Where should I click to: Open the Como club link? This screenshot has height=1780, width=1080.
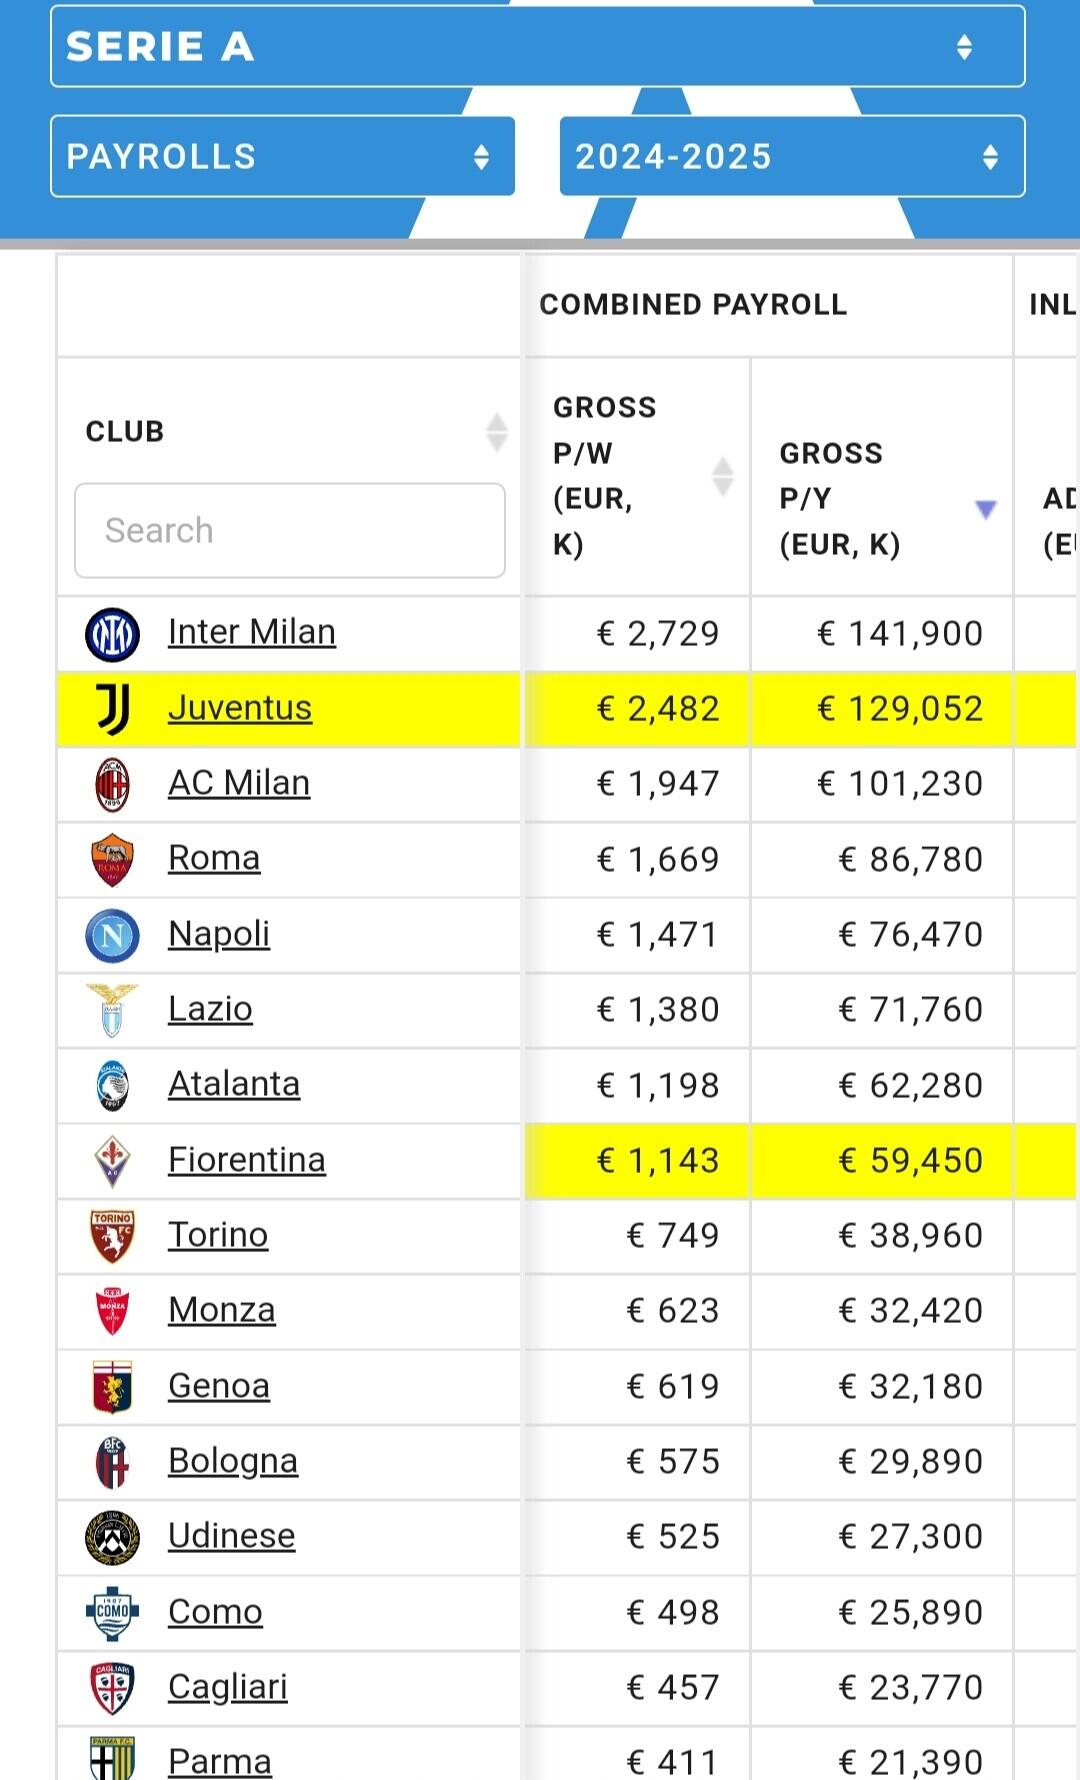215,1612
